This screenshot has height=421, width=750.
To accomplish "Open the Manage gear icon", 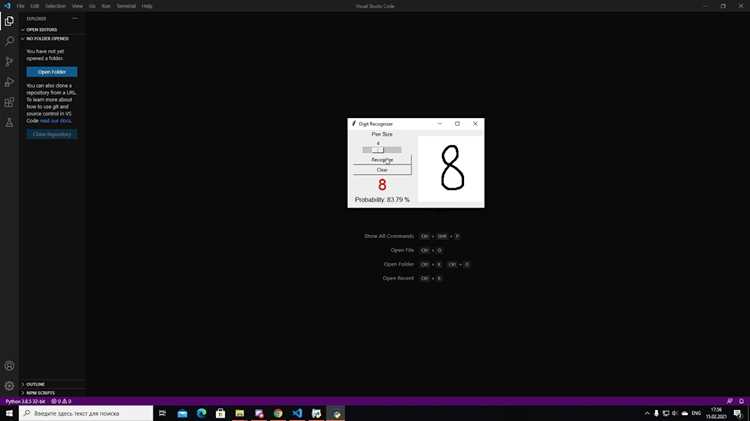I will tap(9, 386).
